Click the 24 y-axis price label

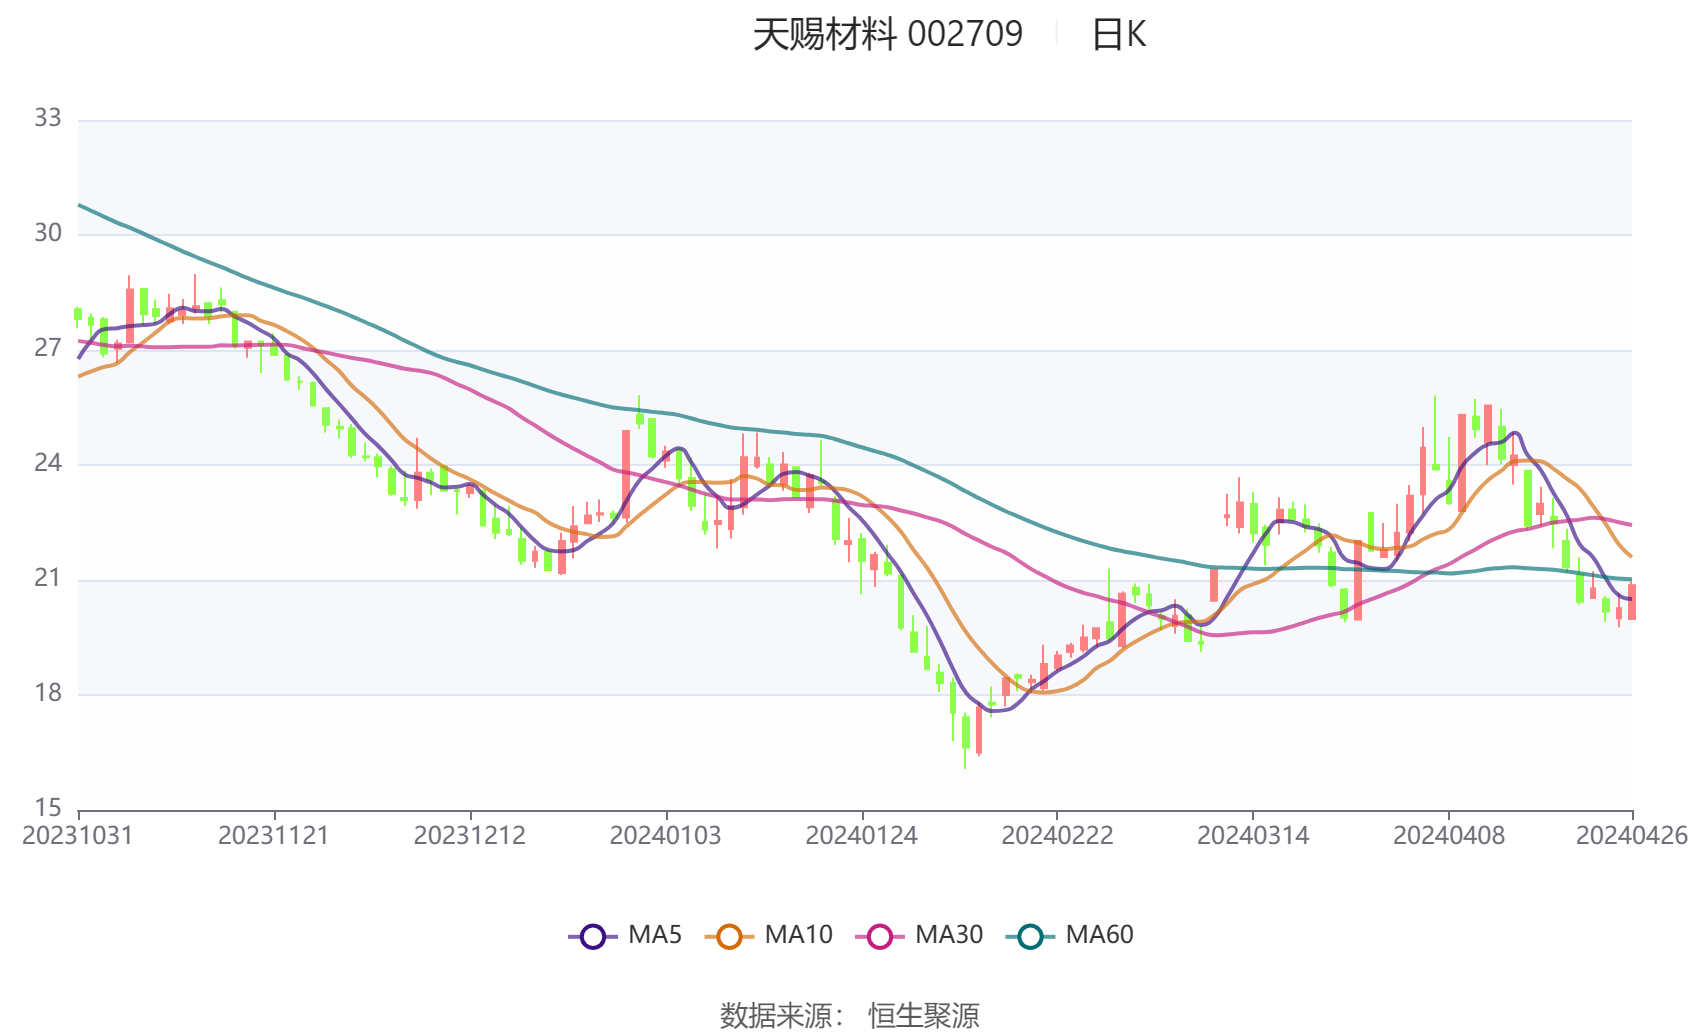point(48,463)
